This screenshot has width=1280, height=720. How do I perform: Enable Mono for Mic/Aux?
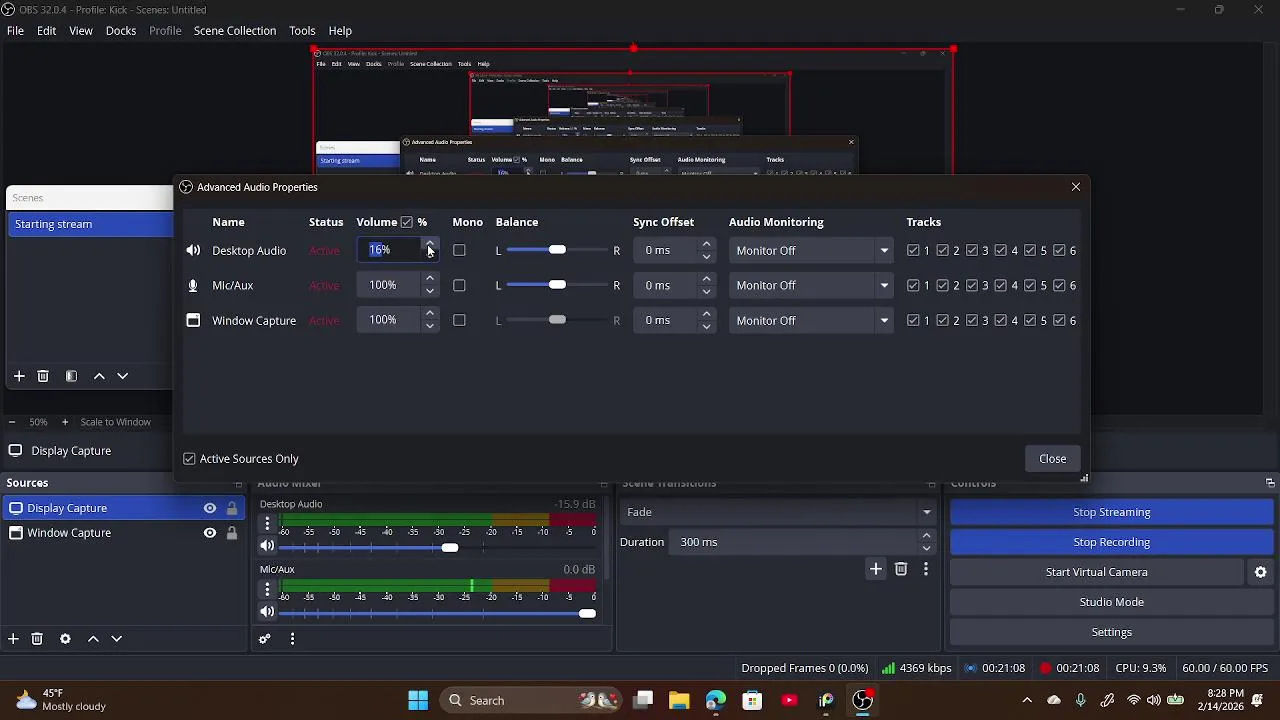pos(459,285)
